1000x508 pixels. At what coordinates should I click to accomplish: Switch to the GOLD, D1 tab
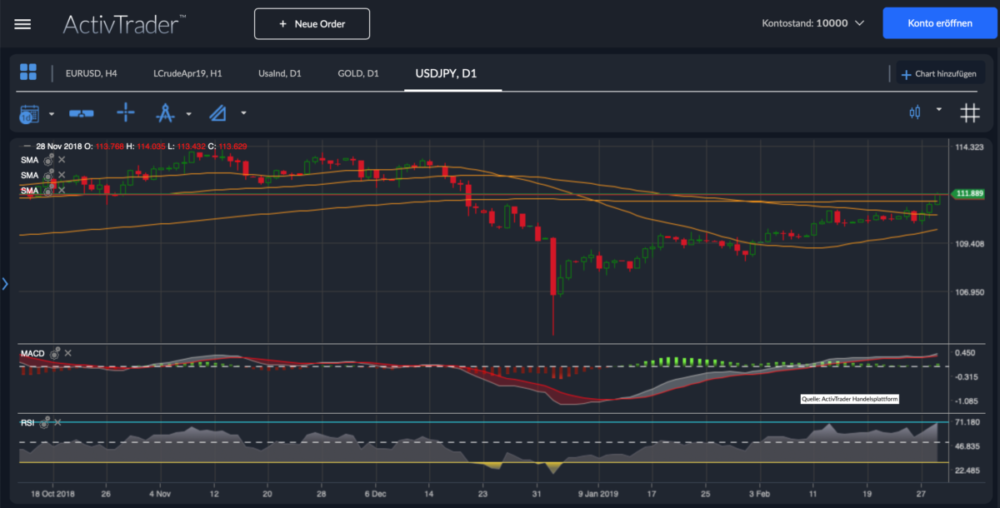(x=358, y=74)
